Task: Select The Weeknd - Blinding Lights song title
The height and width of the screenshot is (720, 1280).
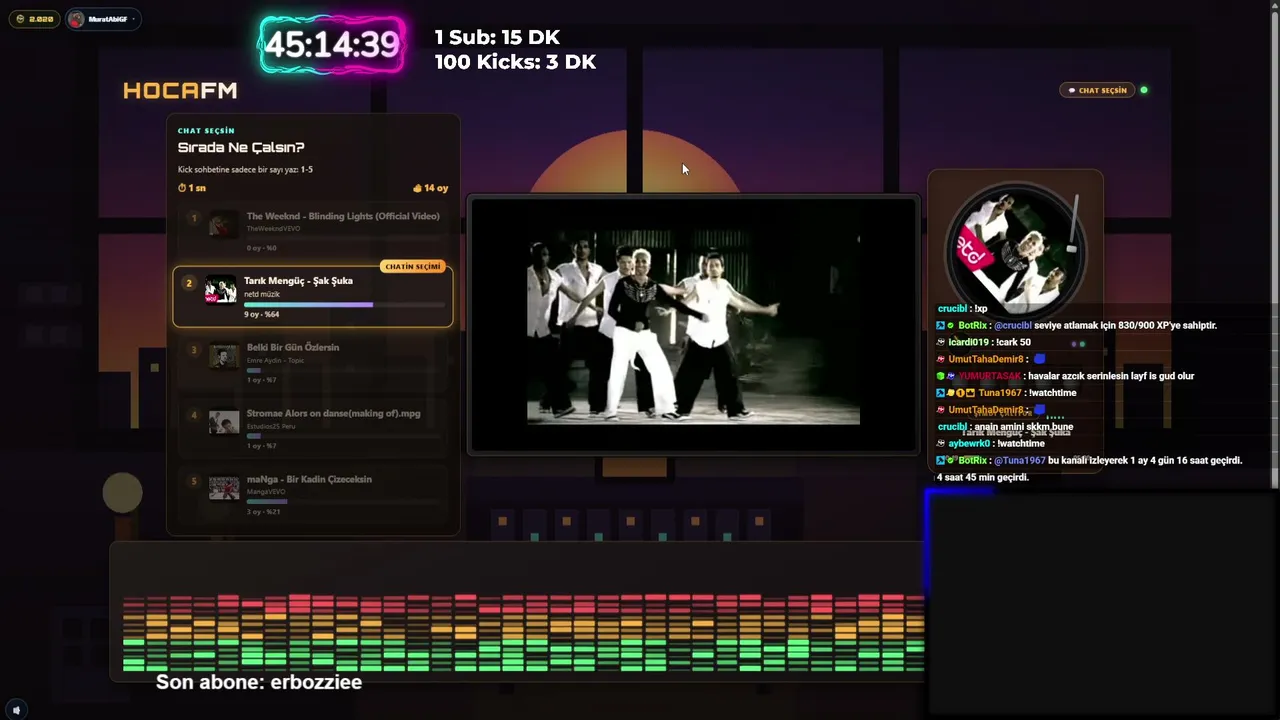Action: point(343,216)
